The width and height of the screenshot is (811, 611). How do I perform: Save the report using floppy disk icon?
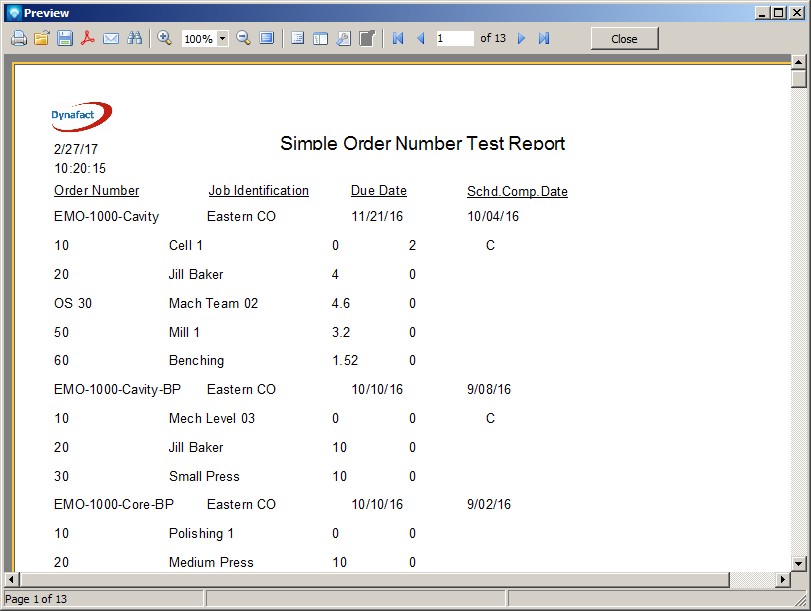pos(65,38)
